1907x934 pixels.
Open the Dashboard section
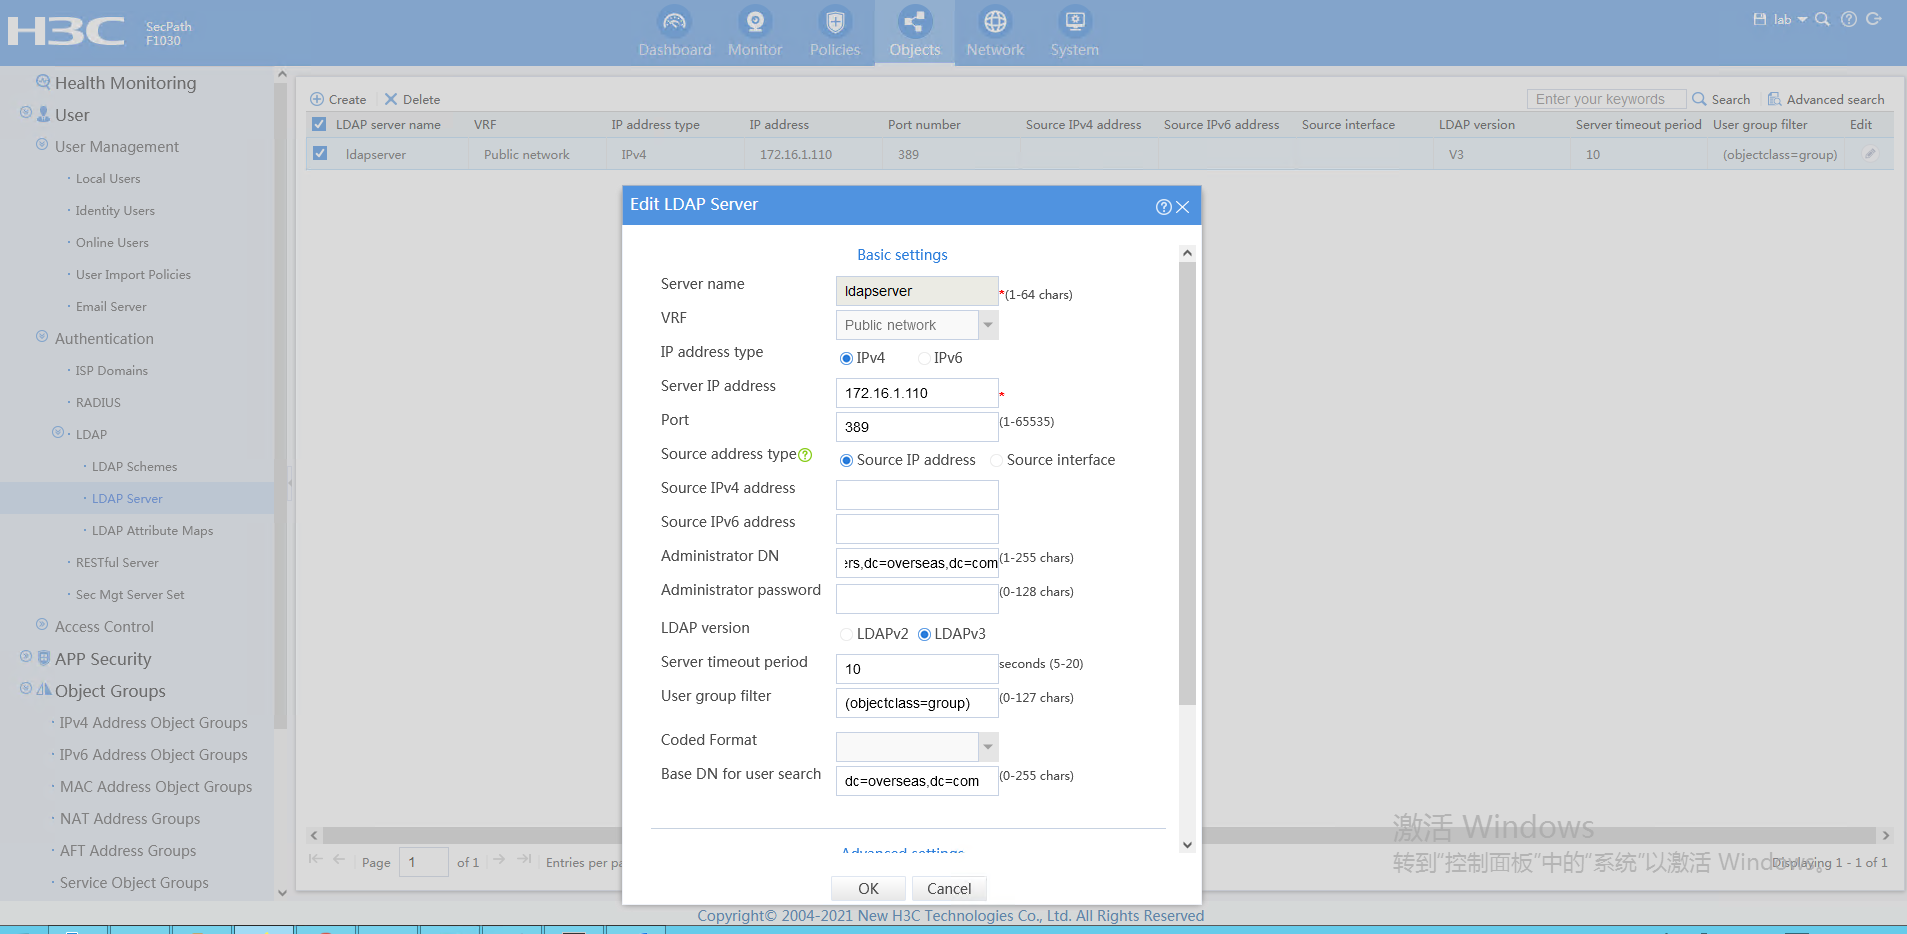[x=675, y=33]
